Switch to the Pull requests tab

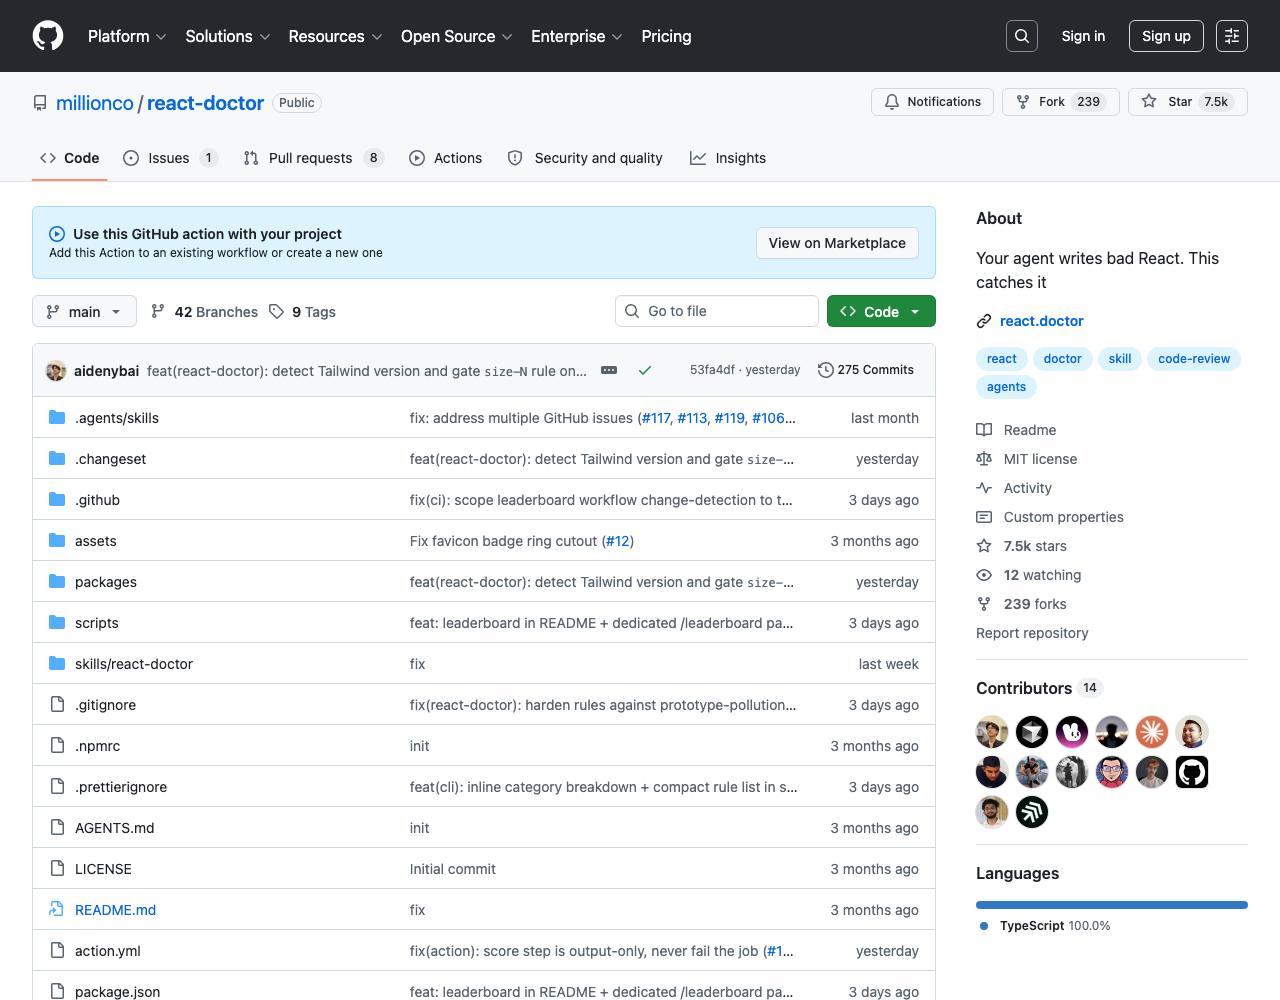pos(314,158)
